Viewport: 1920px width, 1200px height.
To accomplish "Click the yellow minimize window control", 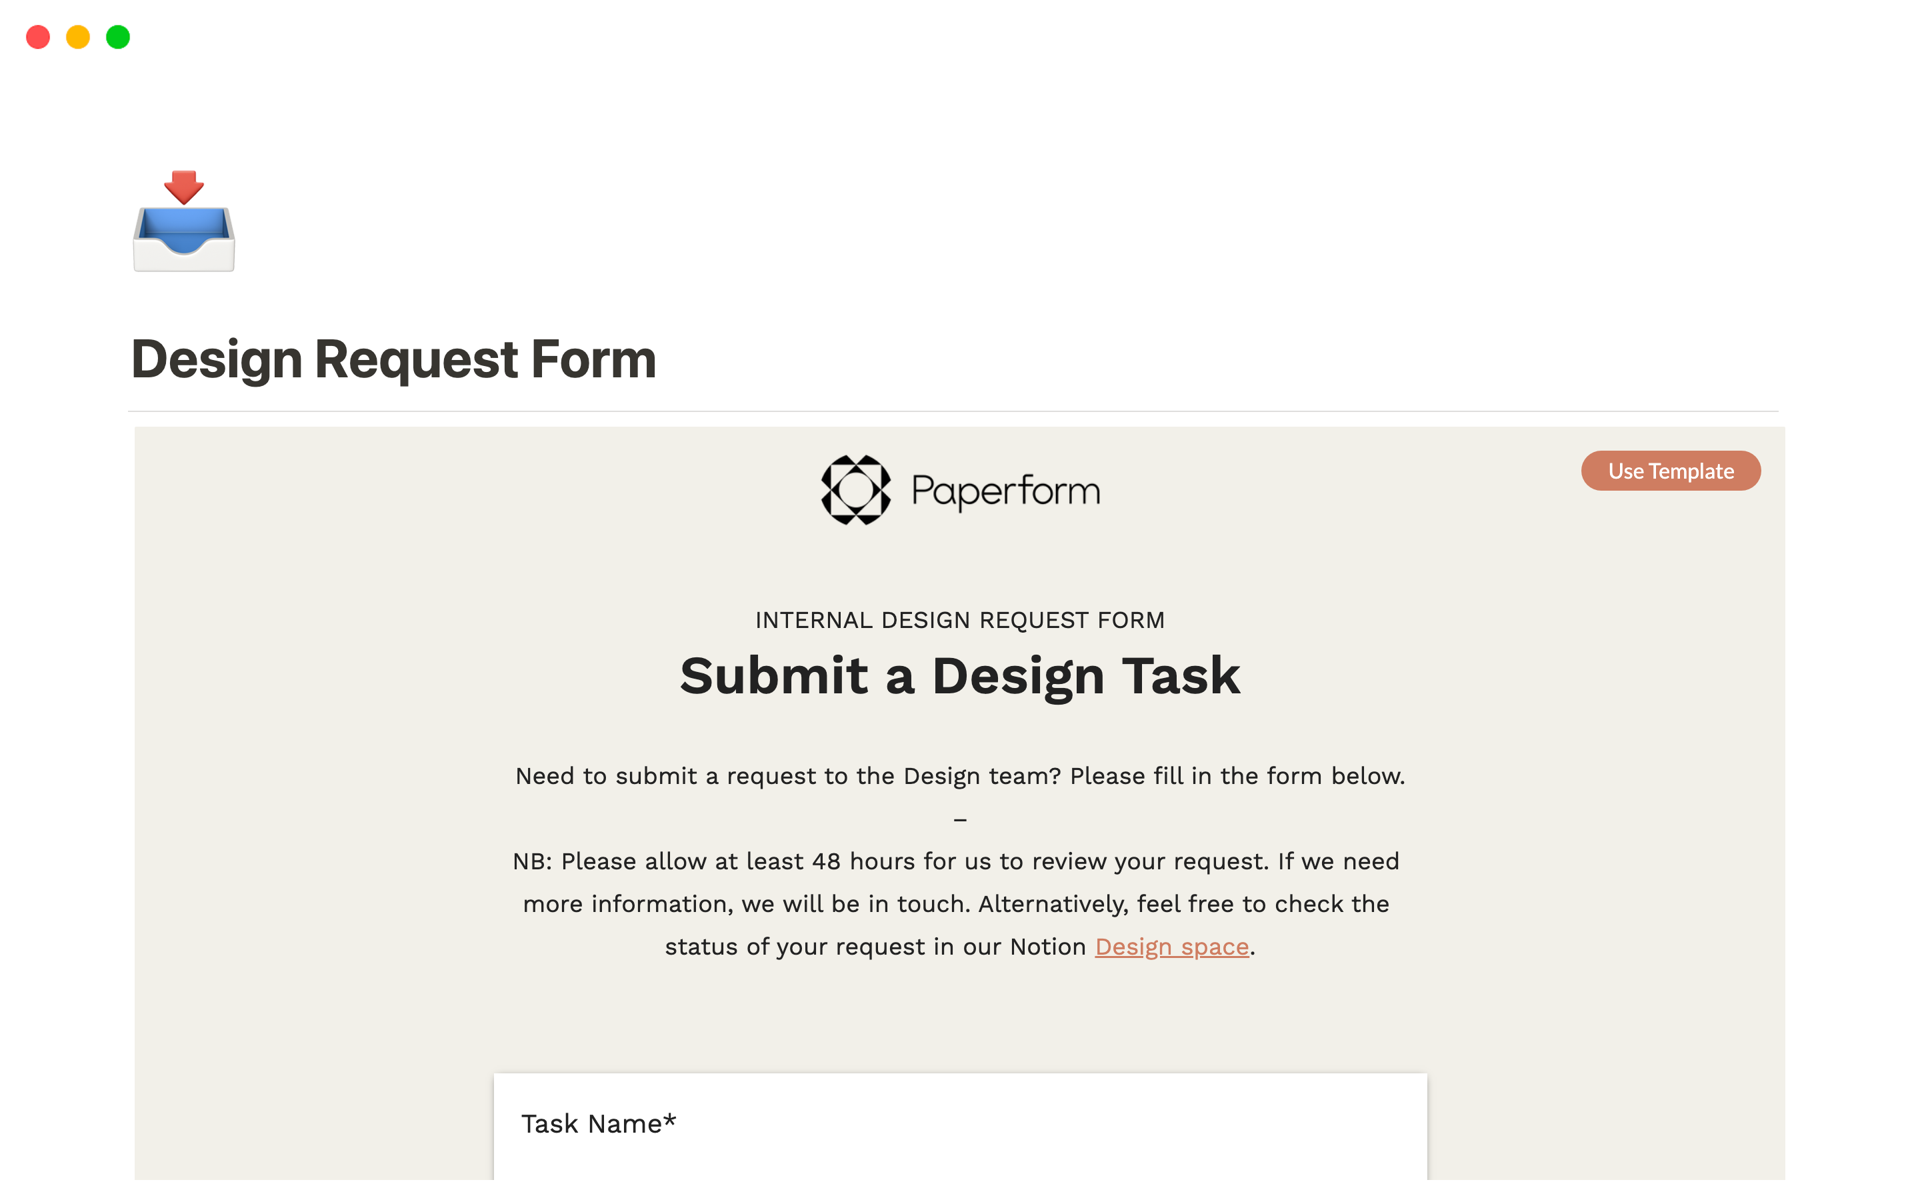I will point(77,37).
